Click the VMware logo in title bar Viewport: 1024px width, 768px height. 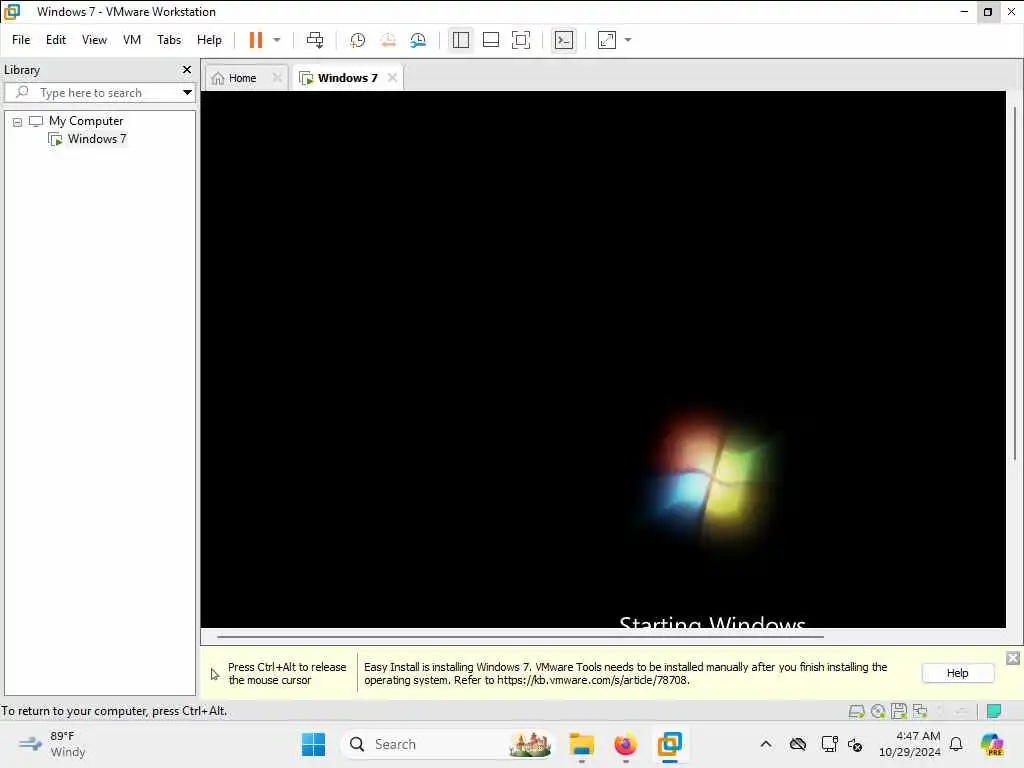point(12,12)
